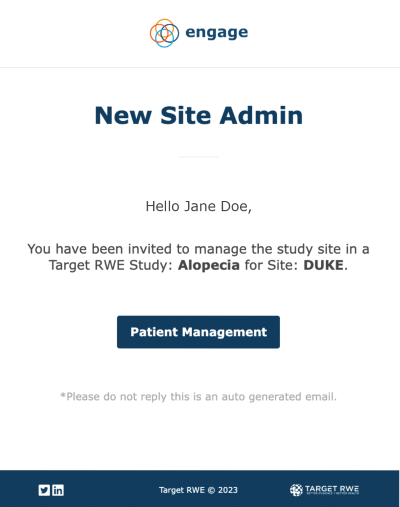Viewport: 400px width, 507px height.
Task: Open the Patient Management button
Action: 198,332
